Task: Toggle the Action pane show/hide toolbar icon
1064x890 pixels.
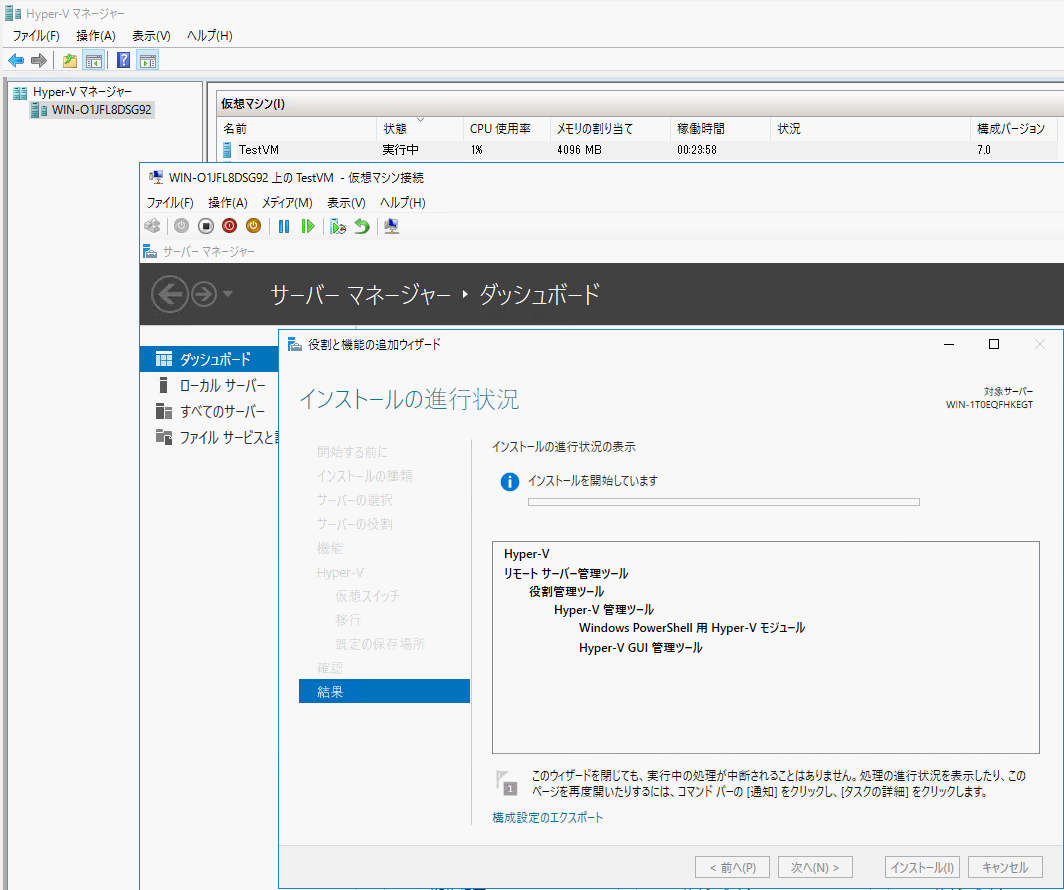Action: [148, 61]
